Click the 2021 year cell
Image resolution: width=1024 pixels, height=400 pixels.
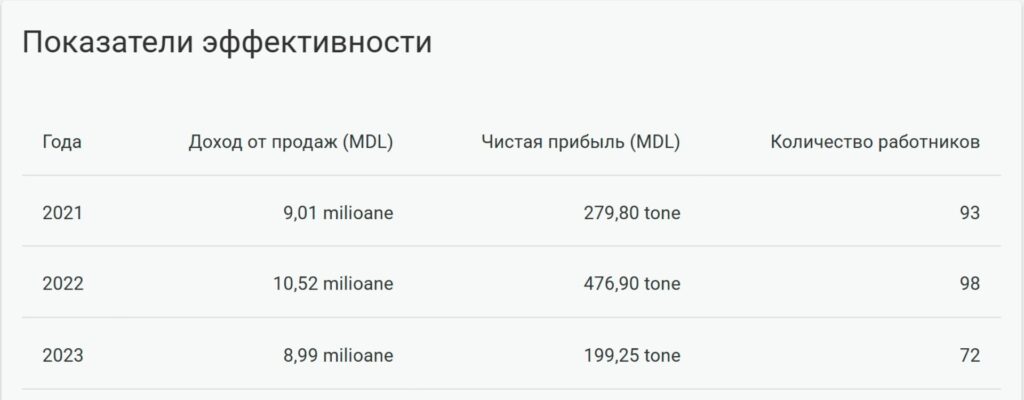(x=63, y=213)
